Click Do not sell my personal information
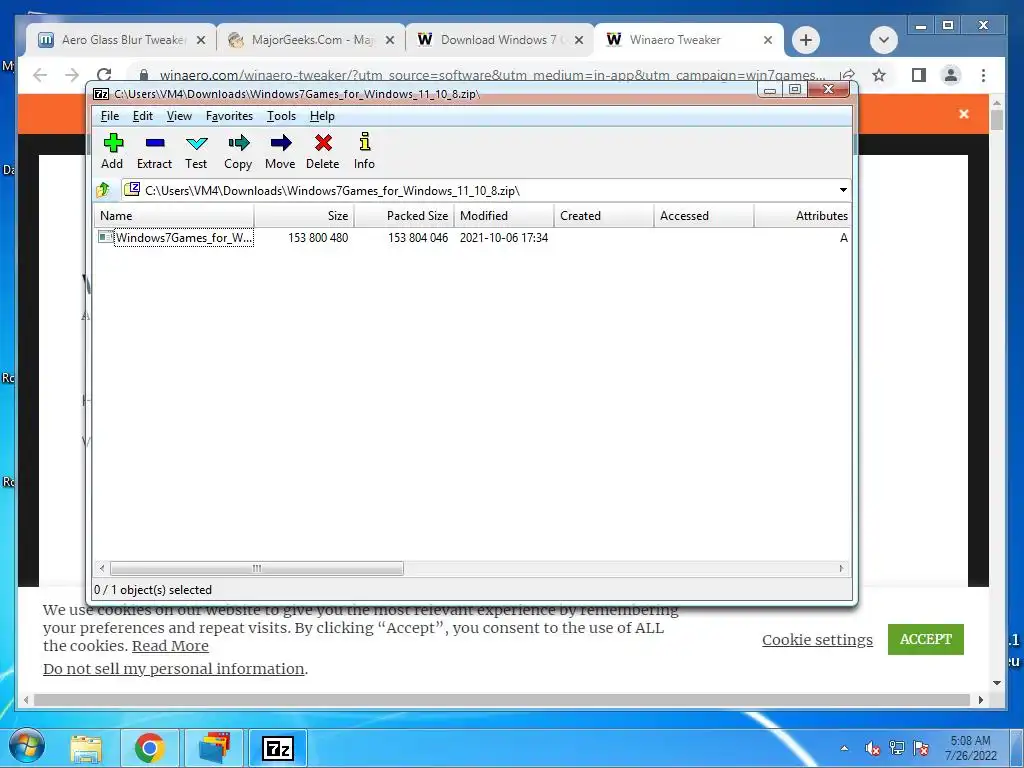This screenshot has height=768, width=1024. [x=174, y=669]
